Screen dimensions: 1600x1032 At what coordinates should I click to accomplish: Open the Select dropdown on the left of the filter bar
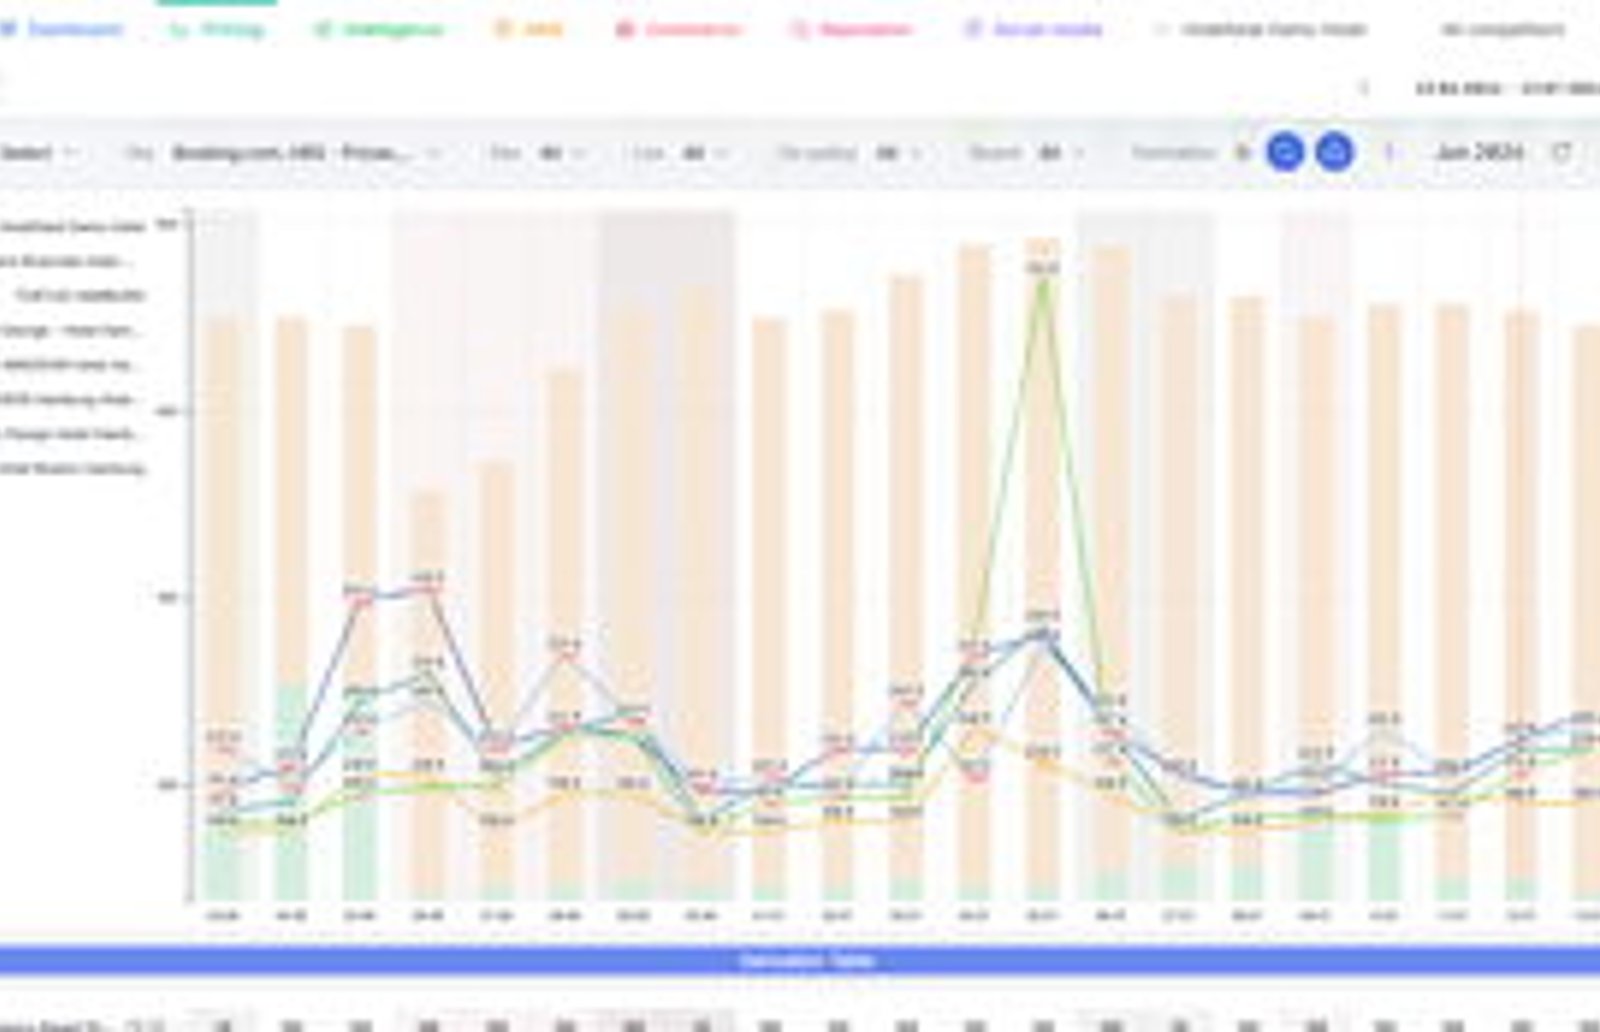tap(39, 153)
